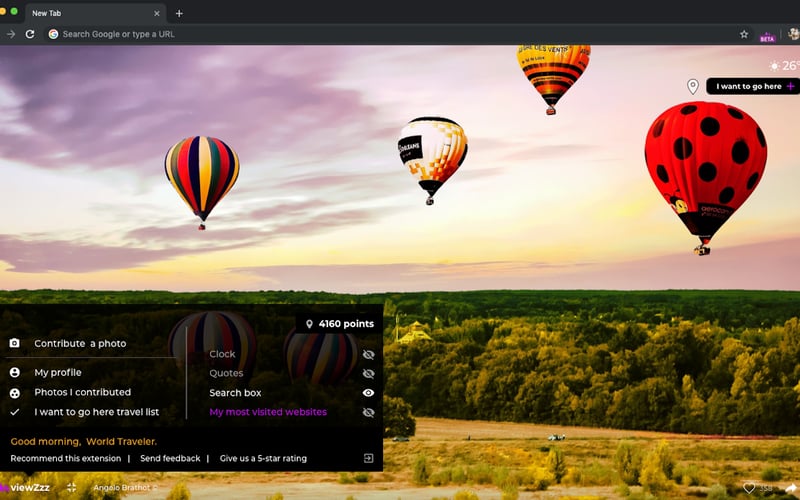Click the sign out exit icon in menu panel
Image resolution: width=800 pixels, height=500 pixels.
[x=368, y=458]
